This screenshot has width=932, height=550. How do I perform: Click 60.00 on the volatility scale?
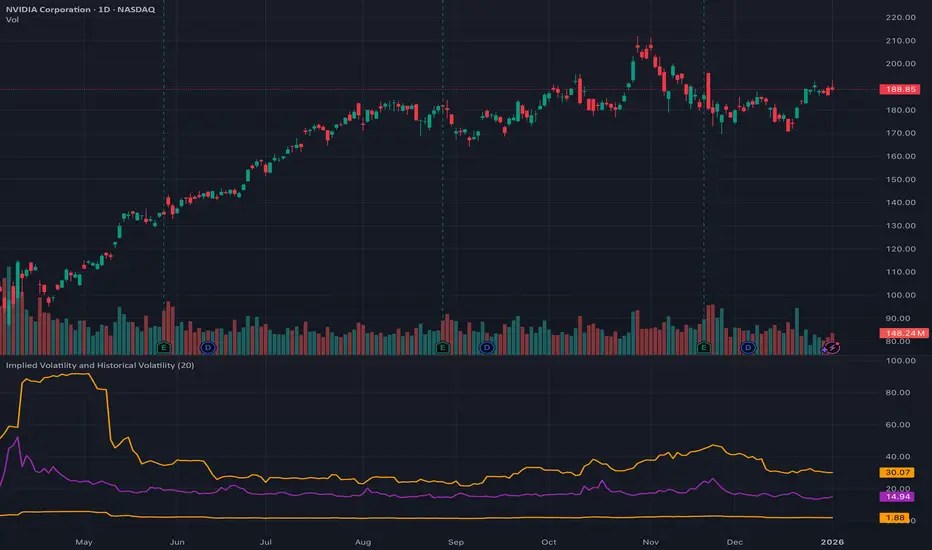[898, 425]
